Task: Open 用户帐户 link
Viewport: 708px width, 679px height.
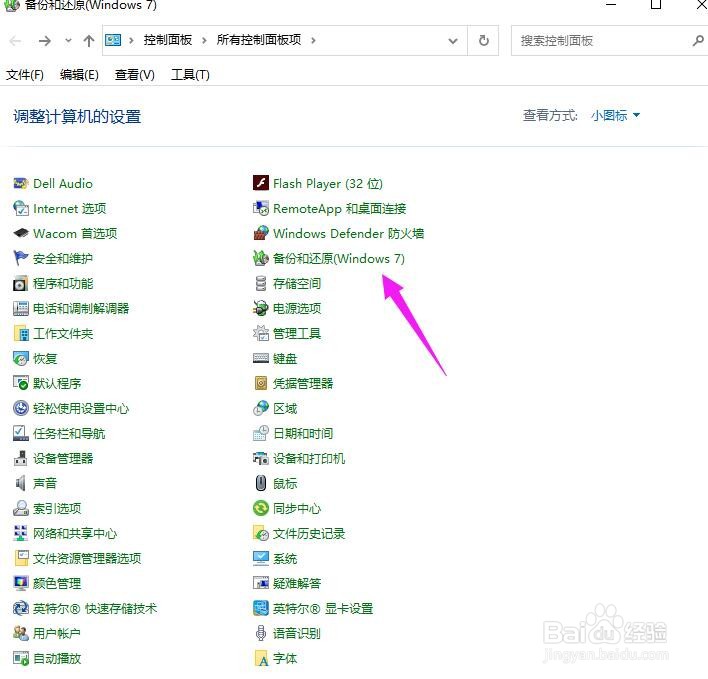Action: 57,633
